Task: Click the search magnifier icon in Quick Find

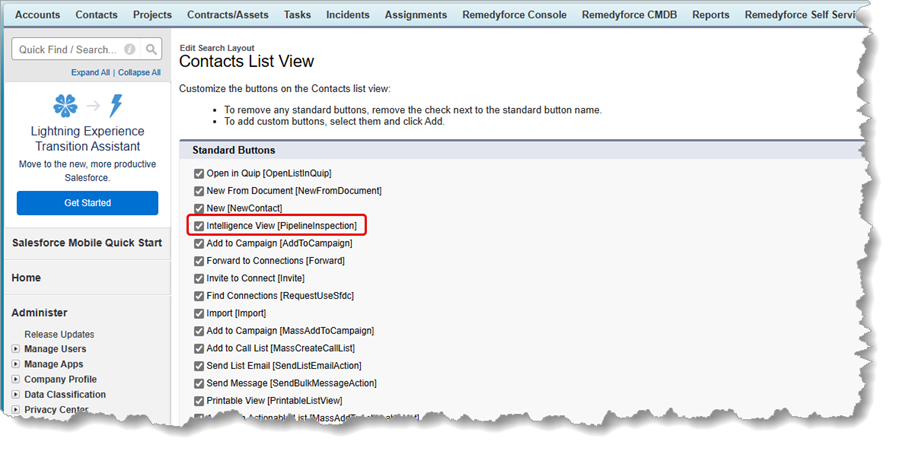Action: [151, 49]
